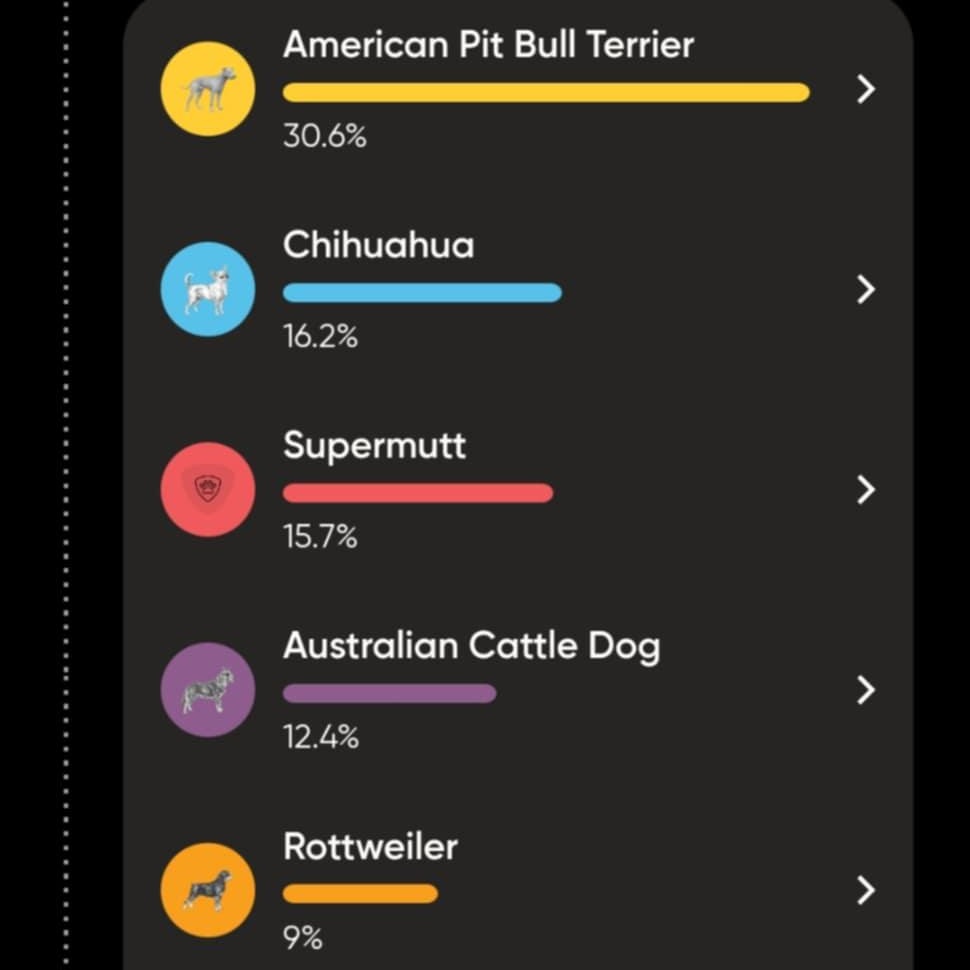Select the Australian Cattle Dog title
Image resolution: width=970 pixels, height=970 pixels.
(x=471, y=646)
